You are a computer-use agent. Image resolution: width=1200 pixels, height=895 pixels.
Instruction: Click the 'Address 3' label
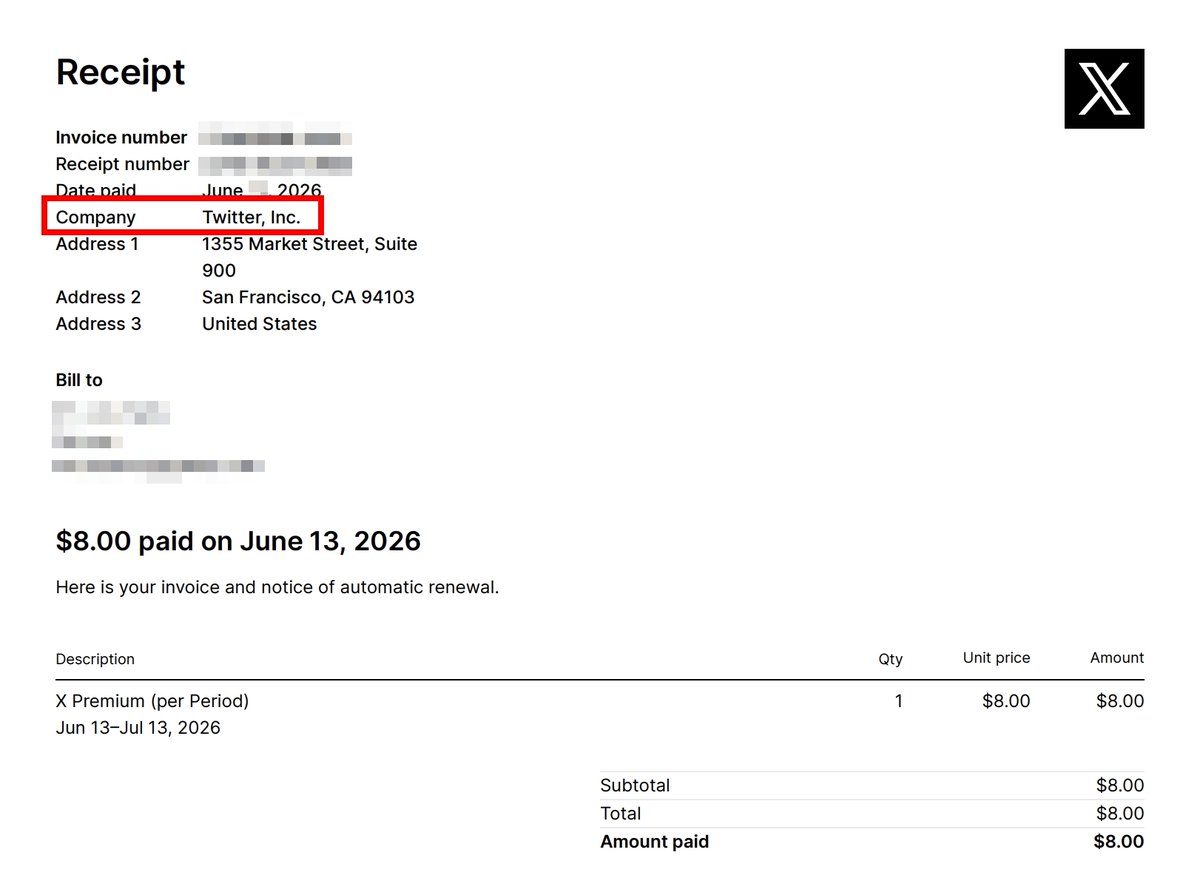[98, 324]
